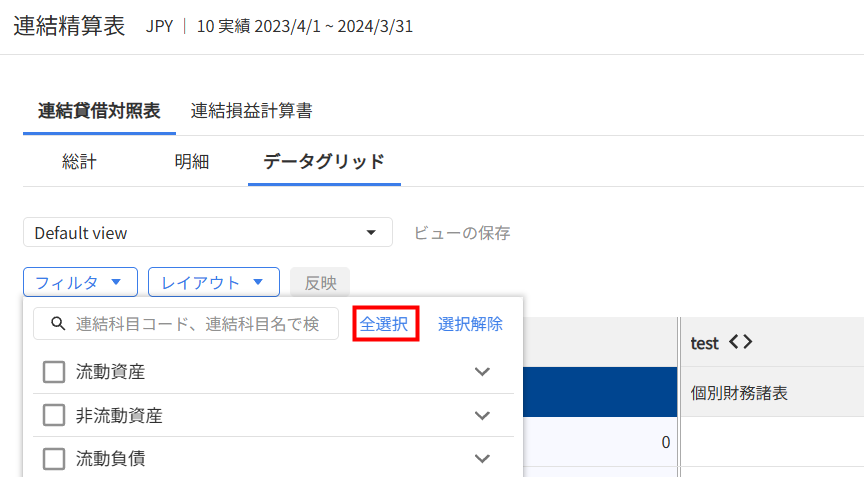Click the 全選択 link
The width and height of the screenshot is (864, 477).
(x=384, y=324)
